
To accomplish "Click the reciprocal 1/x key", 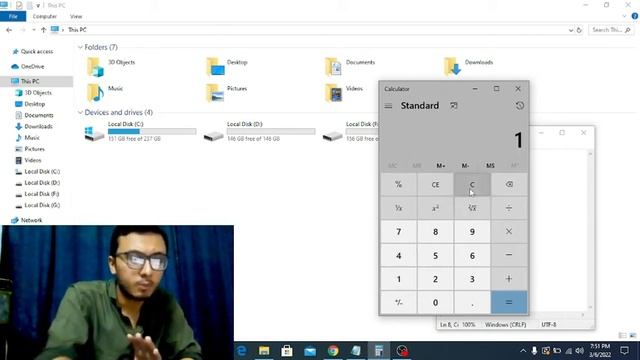I will [399, 208].
